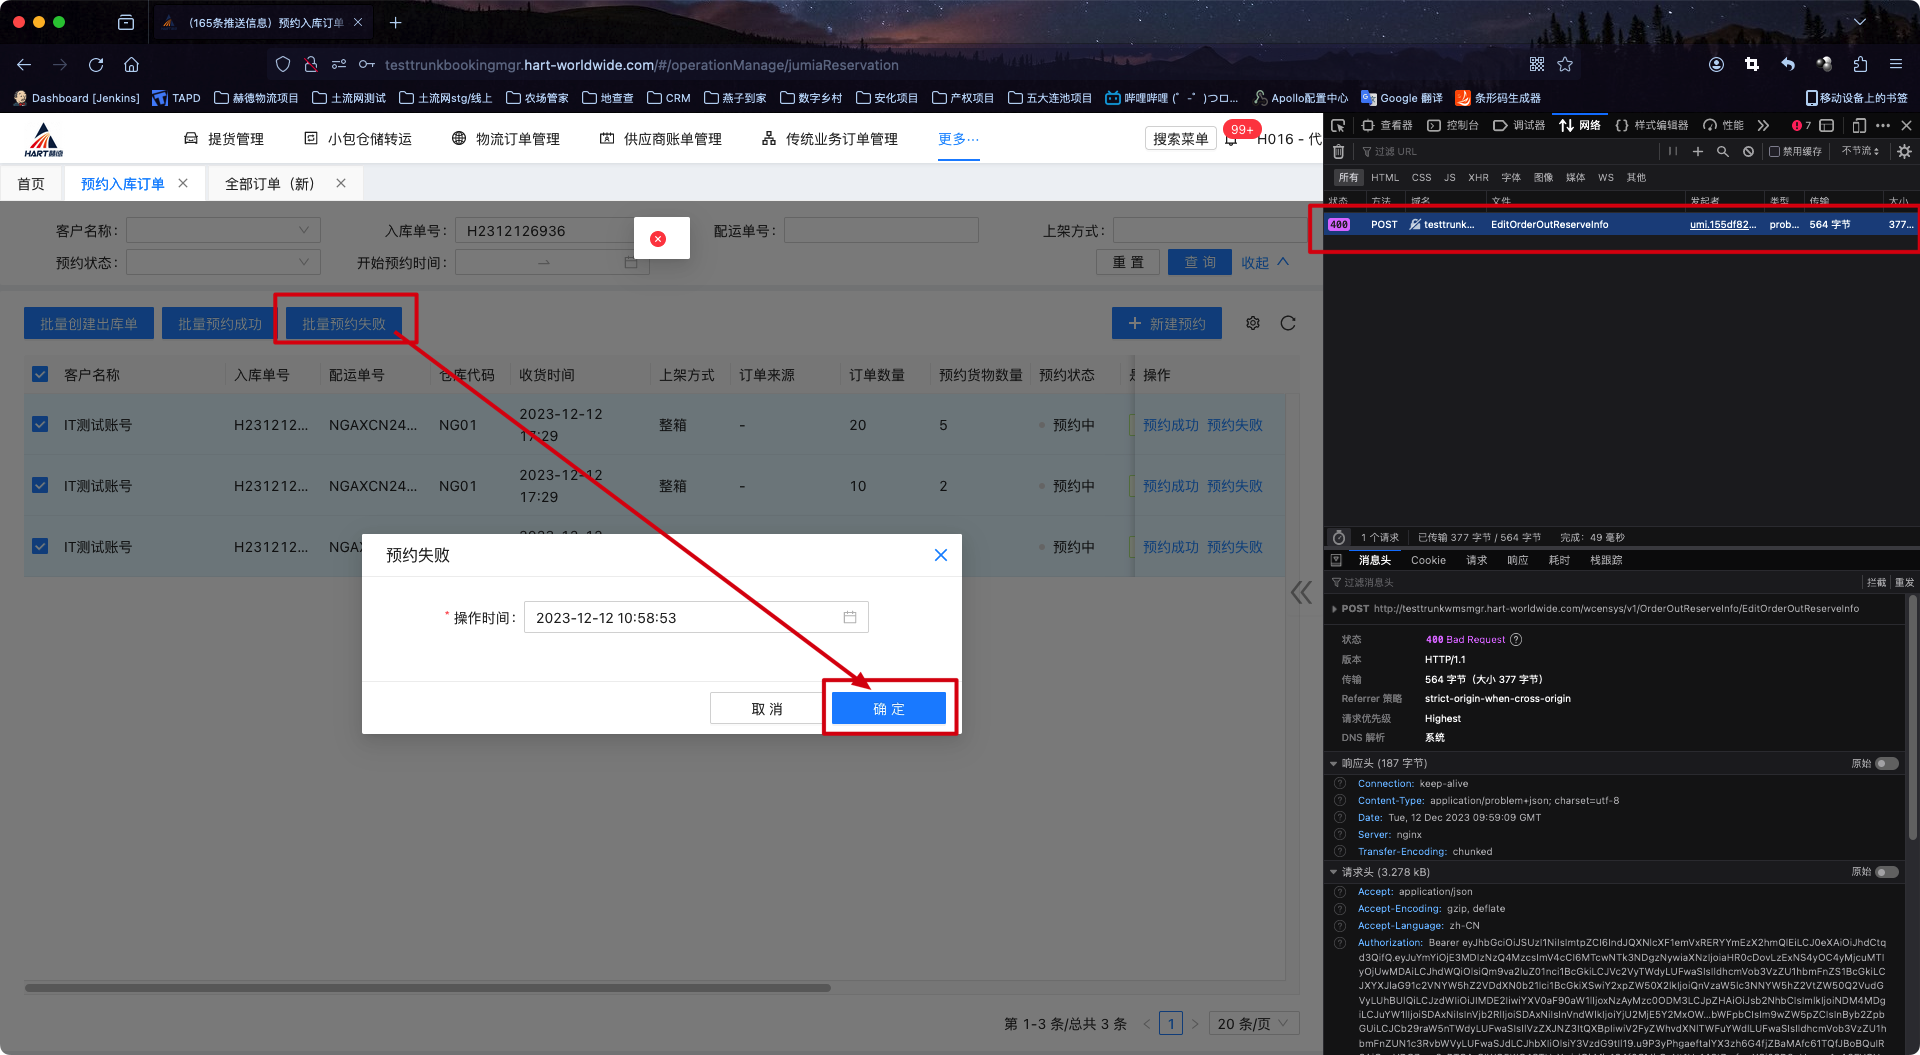Click the 取消 button
This screenshot has width=1920, height=1055.
click(766, 708)
